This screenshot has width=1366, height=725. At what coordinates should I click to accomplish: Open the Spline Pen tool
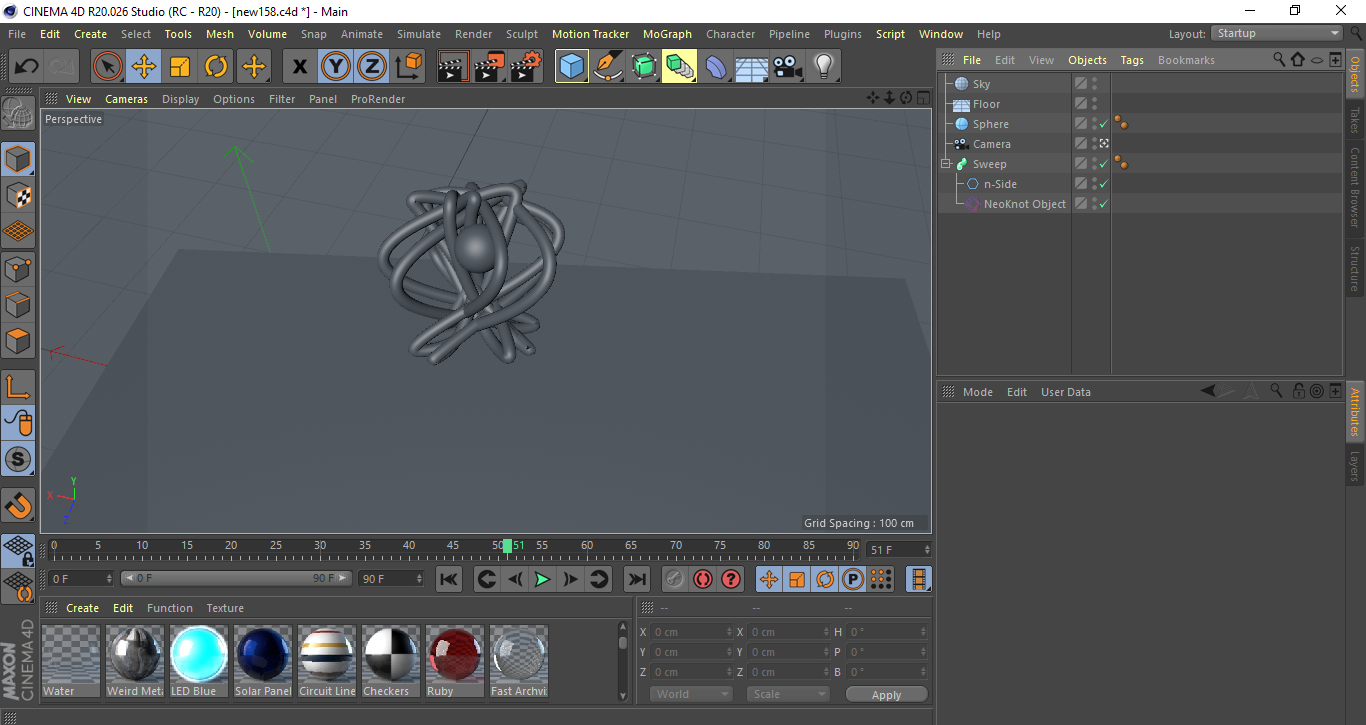coord(608,67)
